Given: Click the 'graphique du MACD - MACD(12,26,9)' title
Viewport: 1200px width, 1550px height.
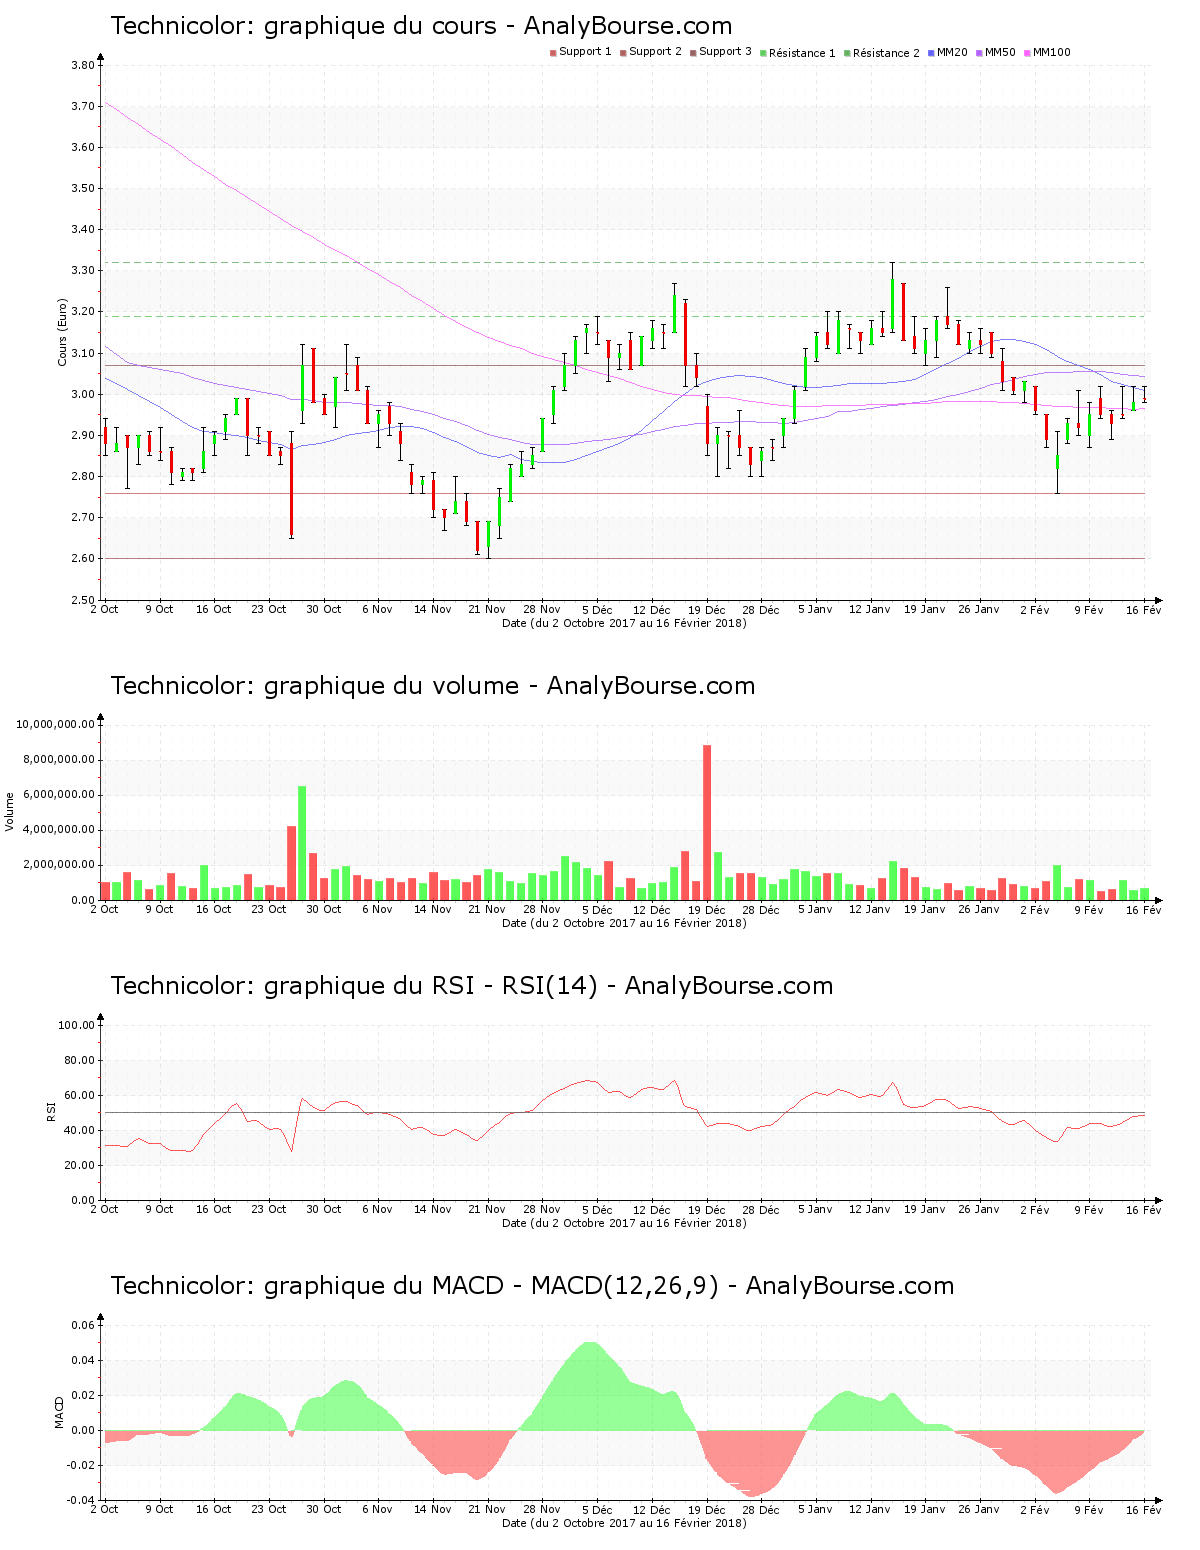Looking at the screenshot, I should point(491,1286).
